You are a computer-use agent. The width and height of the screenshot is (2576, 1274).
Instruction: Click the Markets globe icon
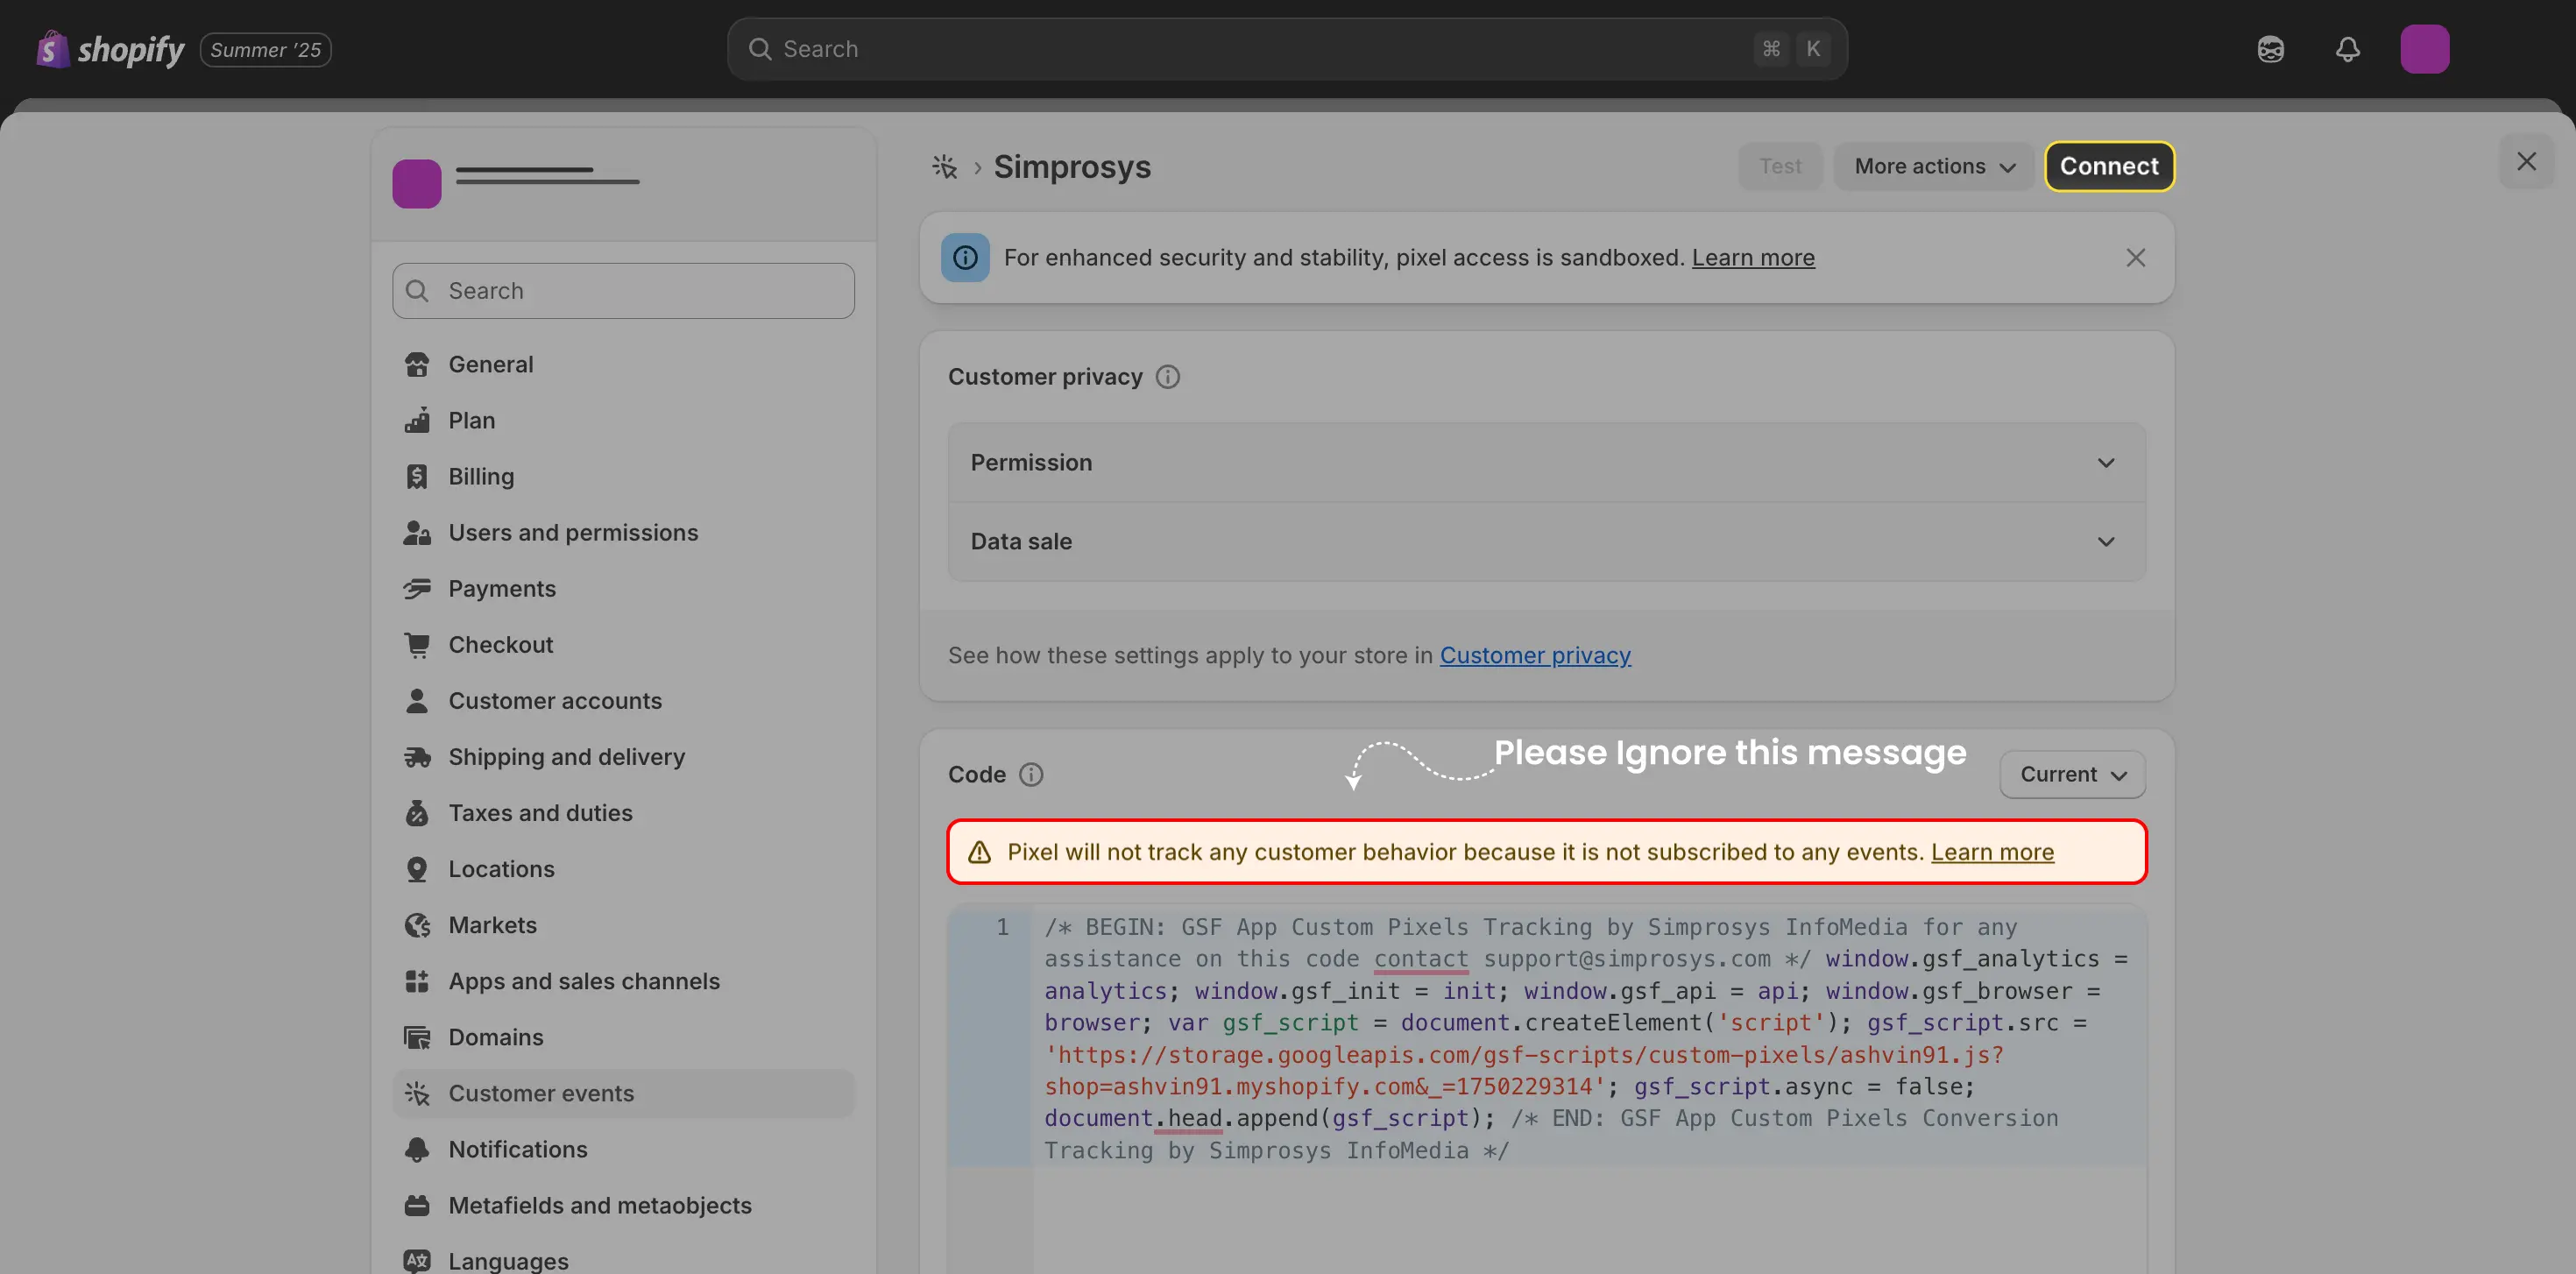417,925
